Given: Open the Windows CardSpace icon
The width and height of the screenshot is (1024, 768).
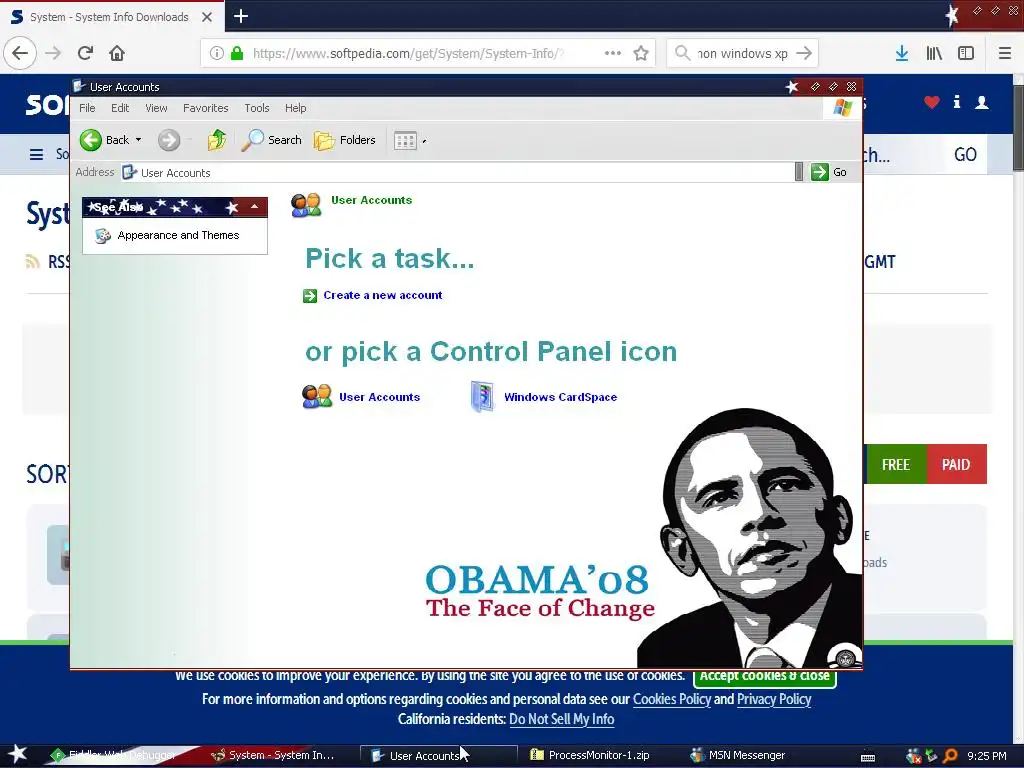Looking at the screenshot, I should (x=482, y=396).
